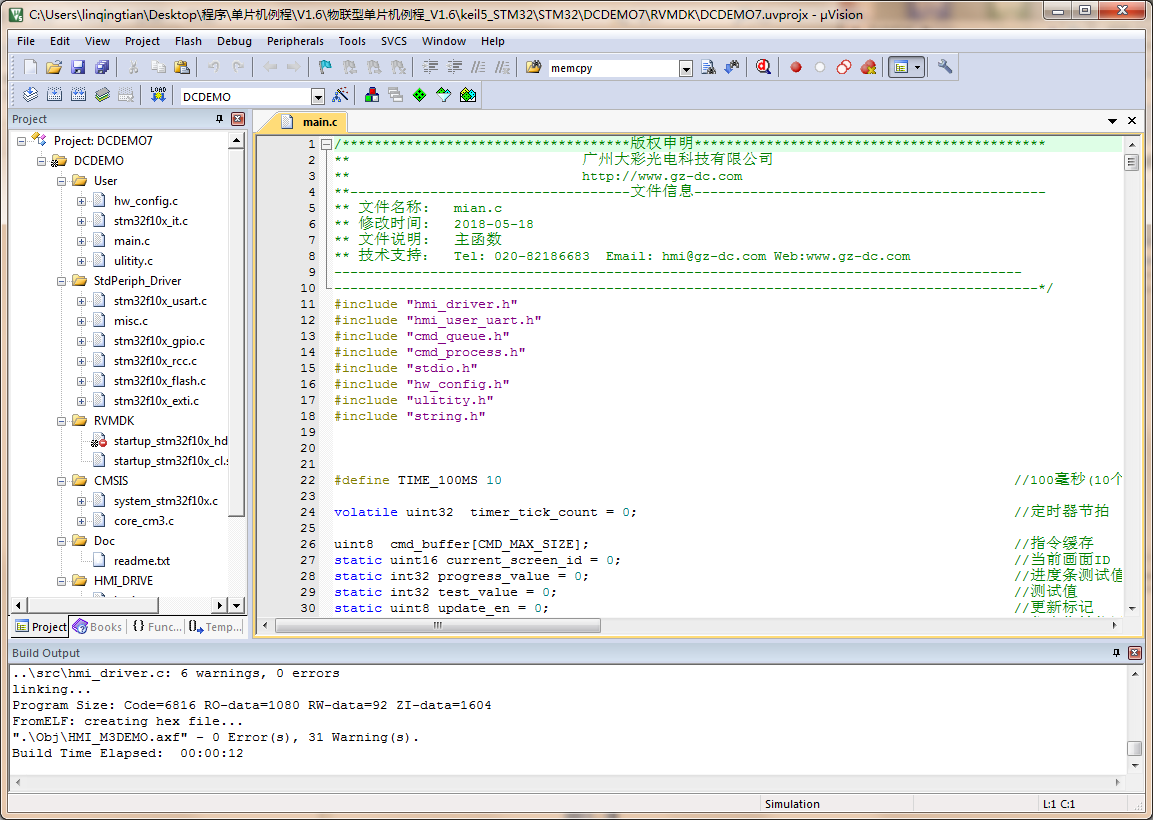Open the Peripherals menu
The height and width of the screenshot is (820, 1153).
click(x=295, y=41)
